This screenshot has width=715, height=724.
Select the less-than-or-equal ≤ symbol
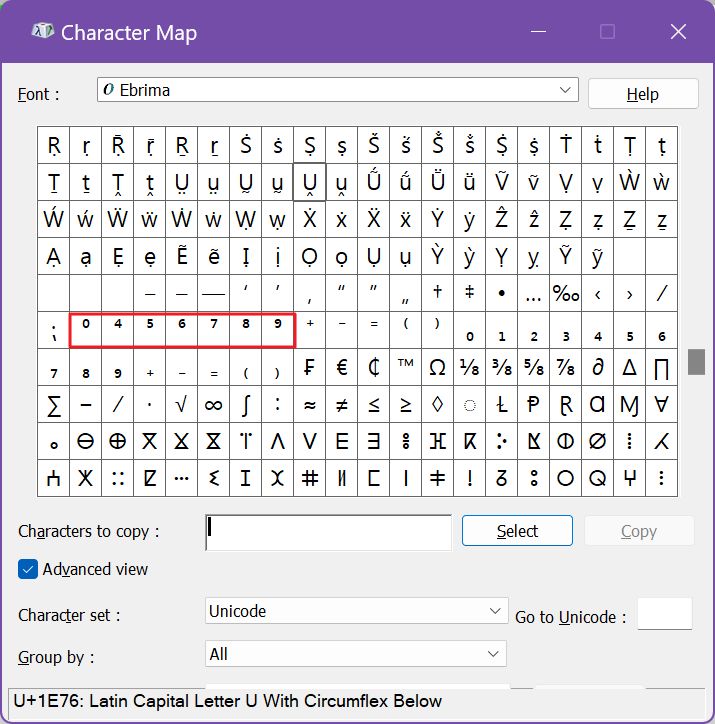(x=373, y=404)
